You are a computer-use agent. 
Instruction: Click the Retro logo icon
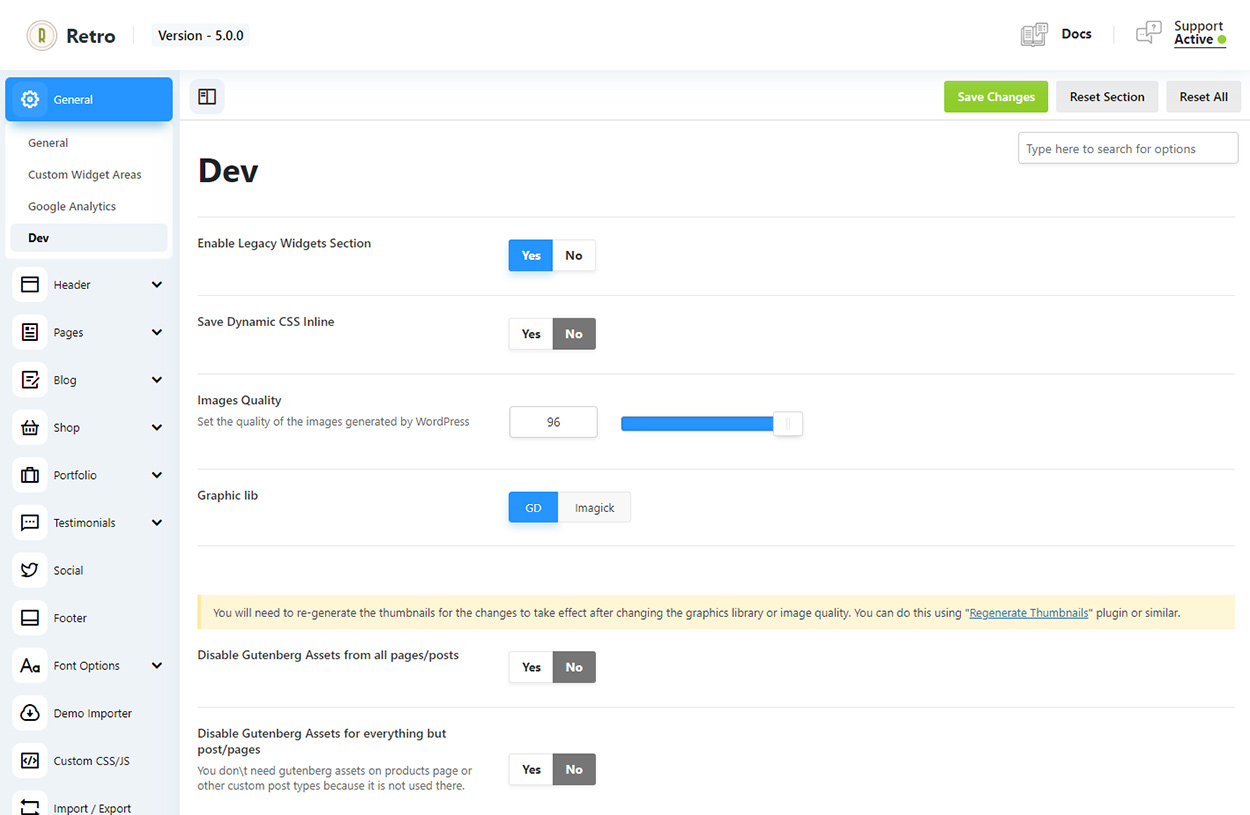click(41, 35)
